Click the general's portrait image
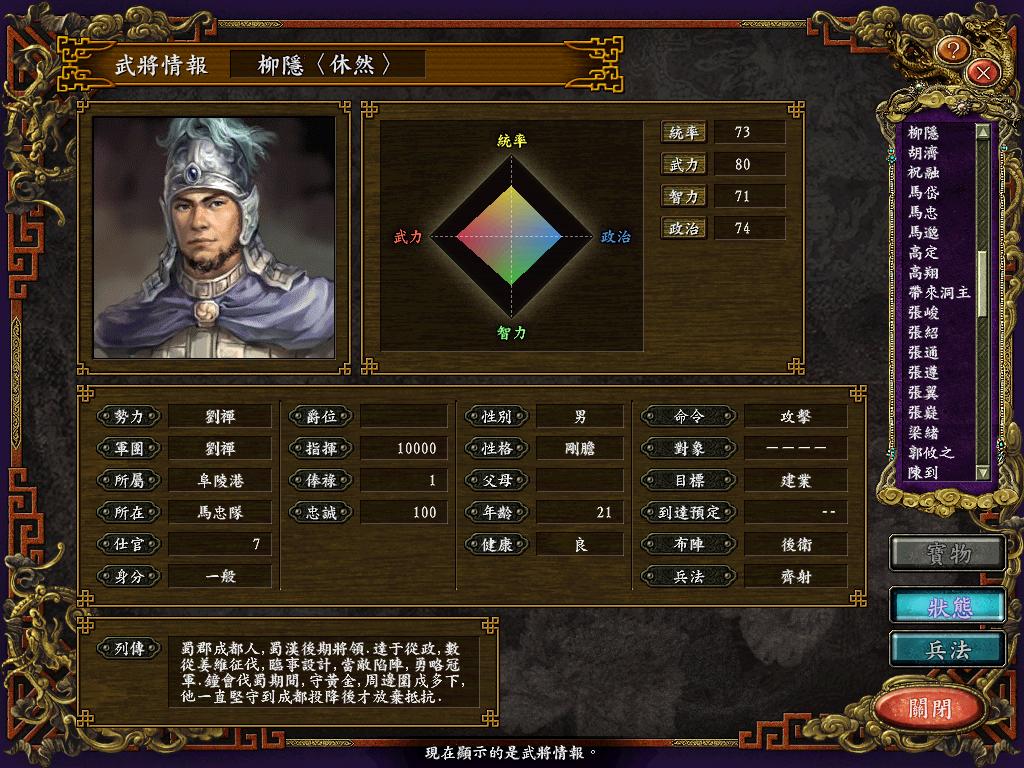The height and width of the screenshot is (768, 1024). coord(214,238)
